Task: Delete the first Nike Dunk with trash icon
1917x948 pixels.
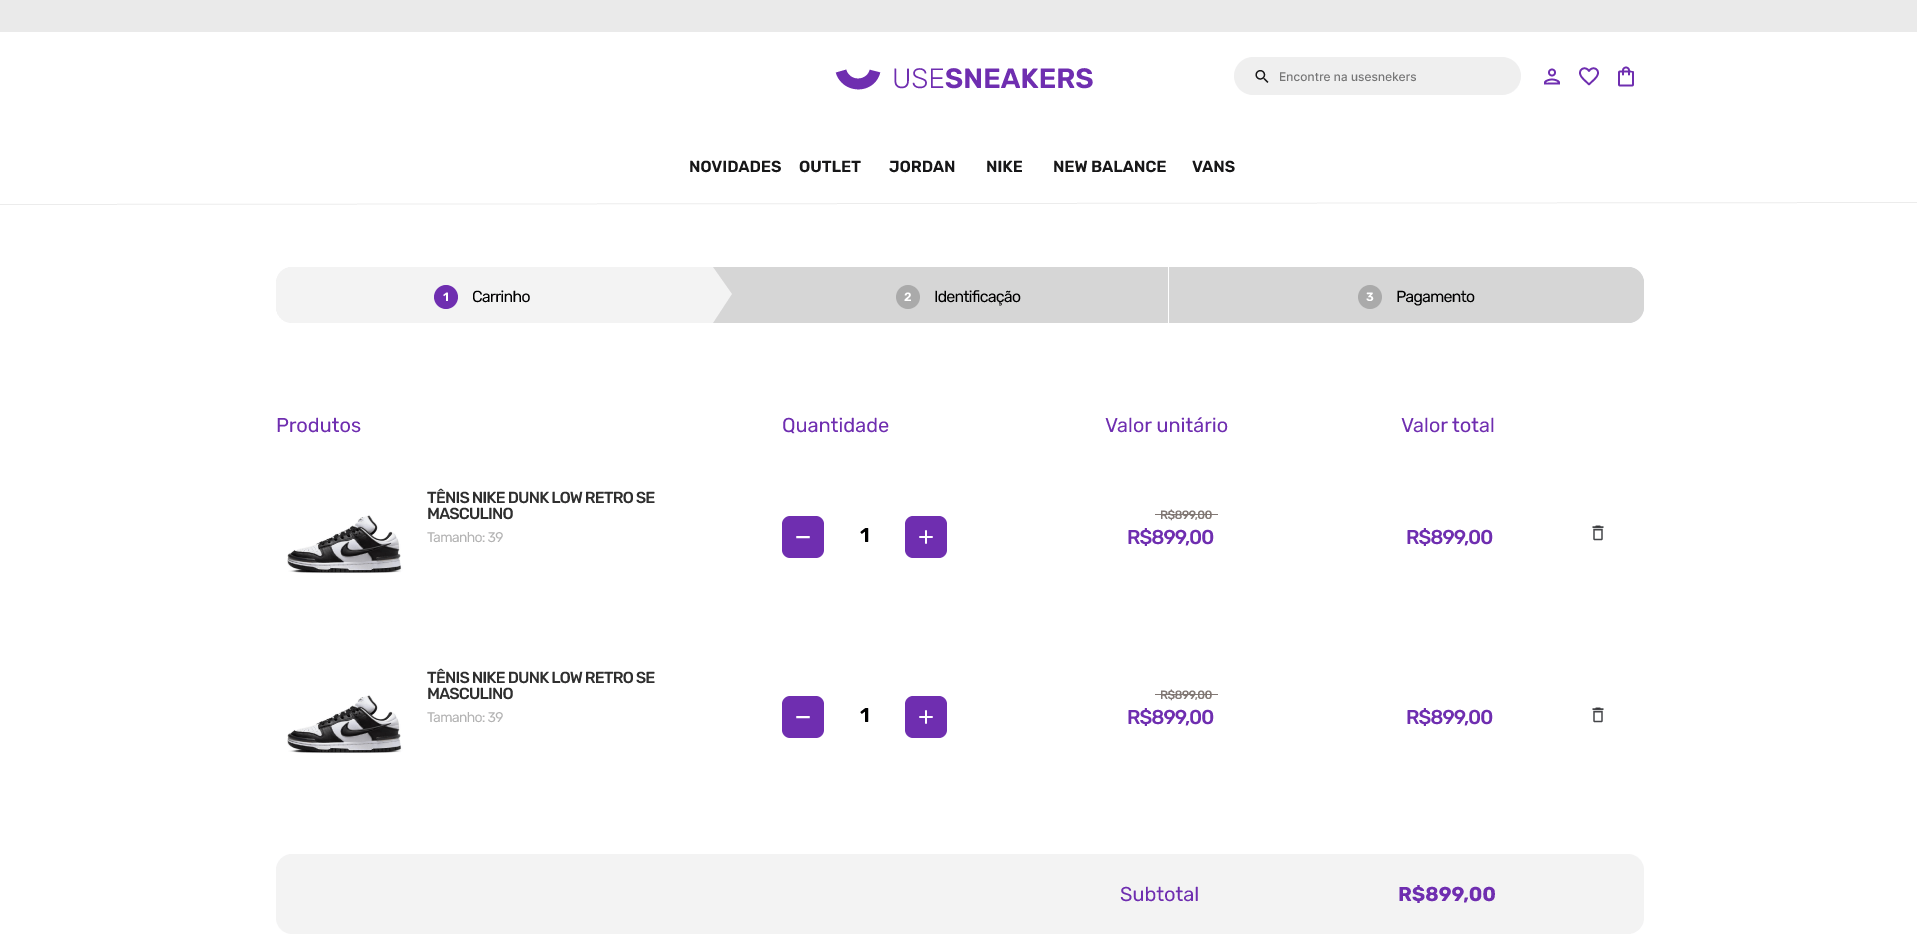Action: 1597,534
